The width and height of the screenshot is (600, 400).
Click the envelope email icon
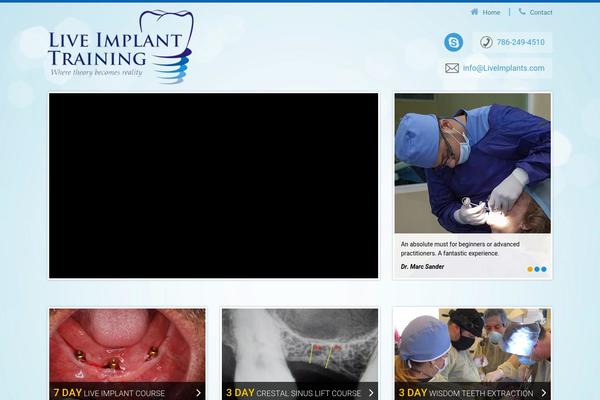[452, 68]
